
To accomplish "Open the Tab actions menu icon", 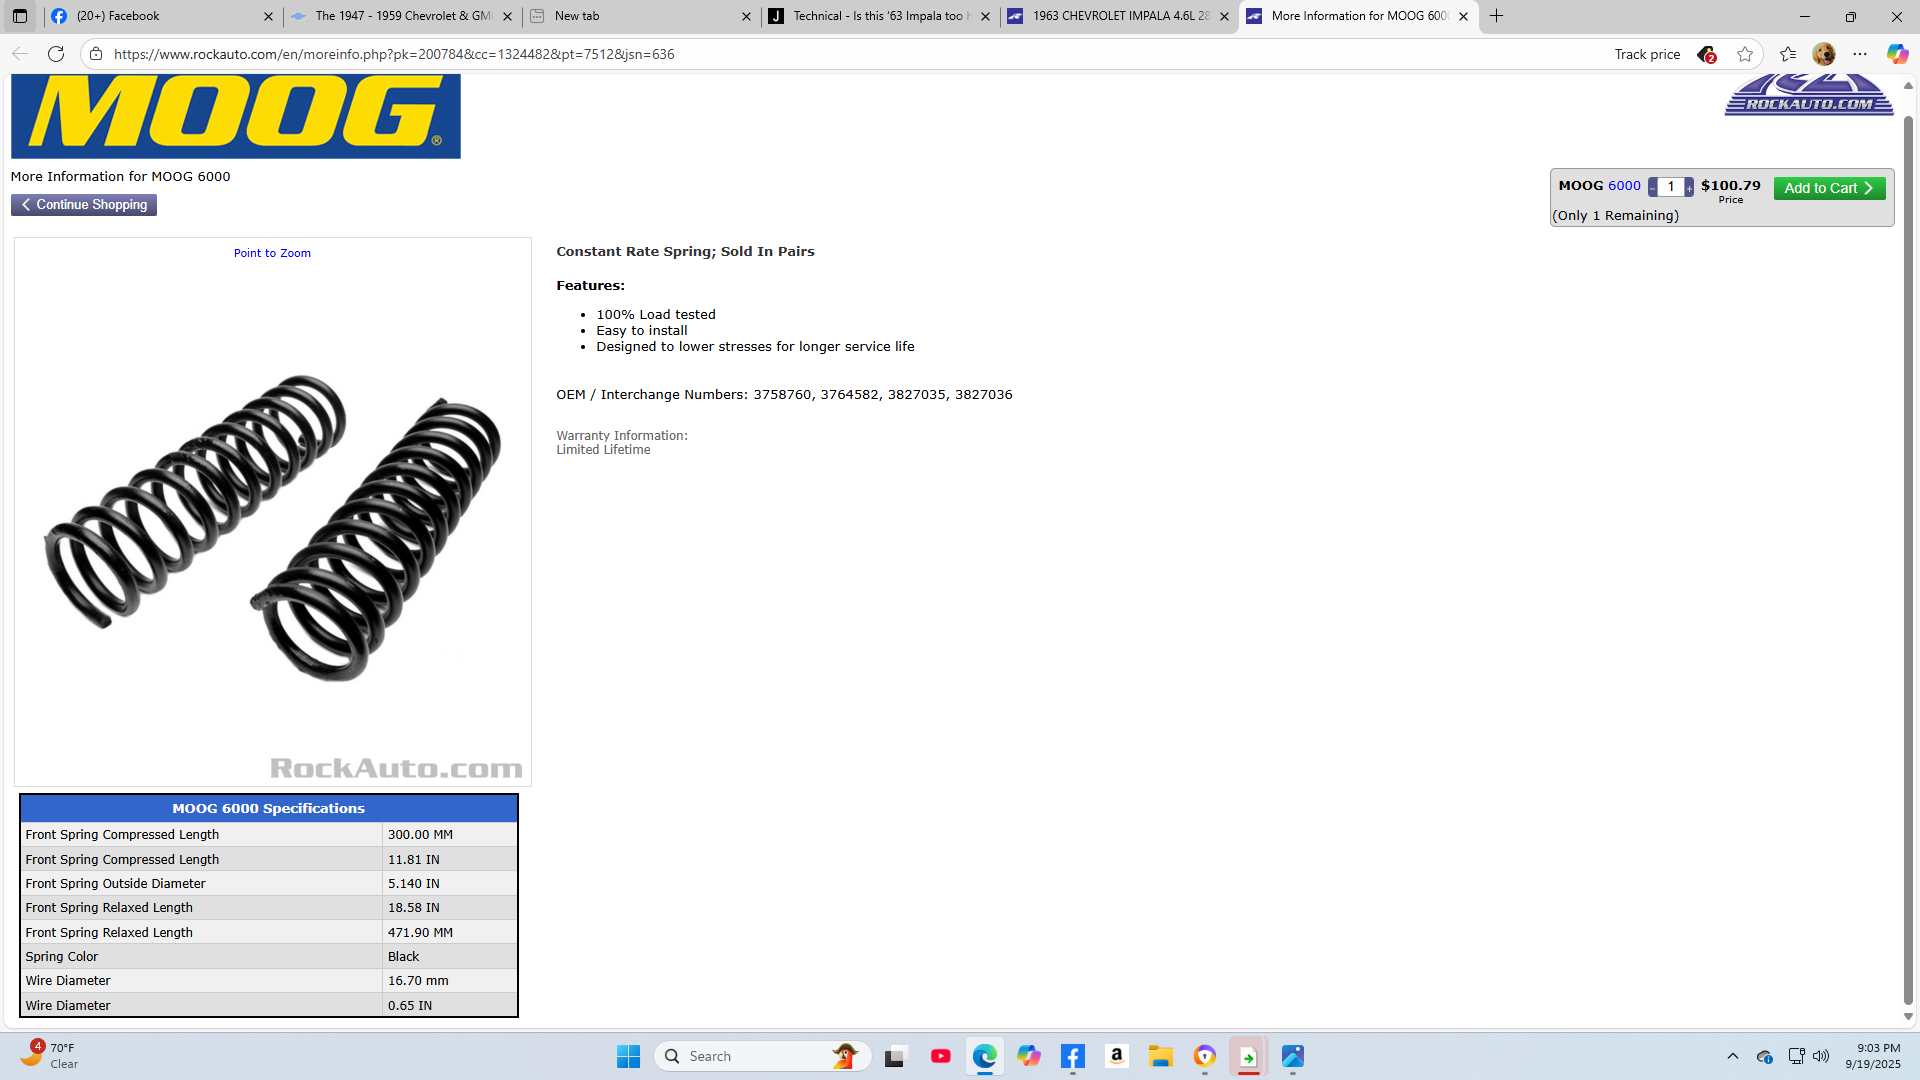I will [20, 16].
